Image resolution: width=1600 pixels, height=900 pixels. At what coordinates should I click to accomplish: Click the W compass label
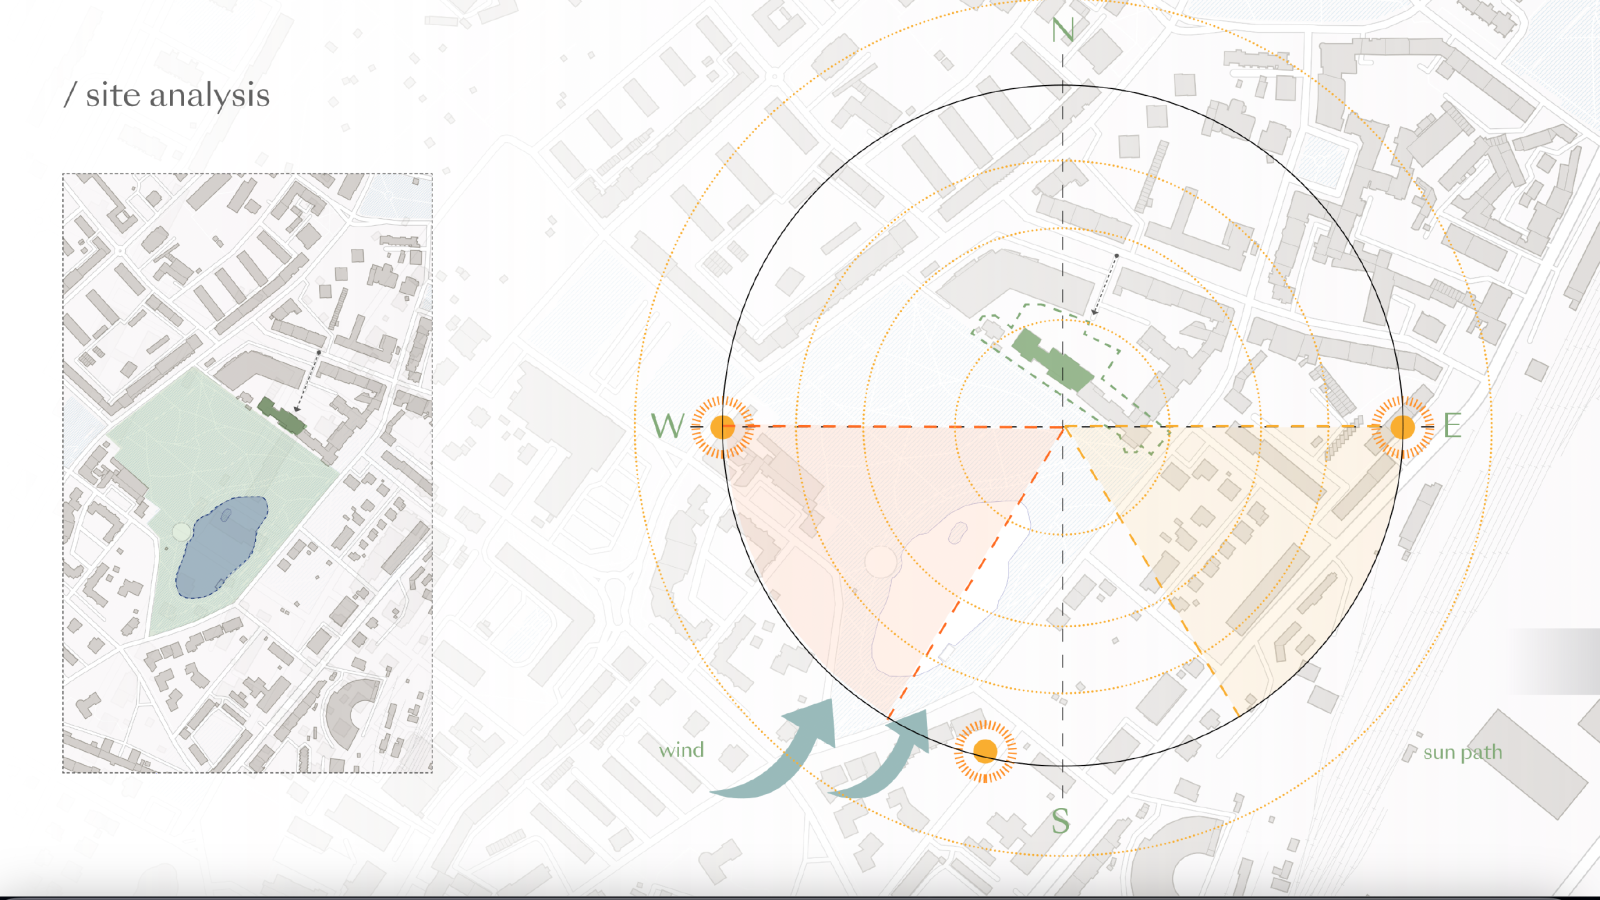point(667,426)
